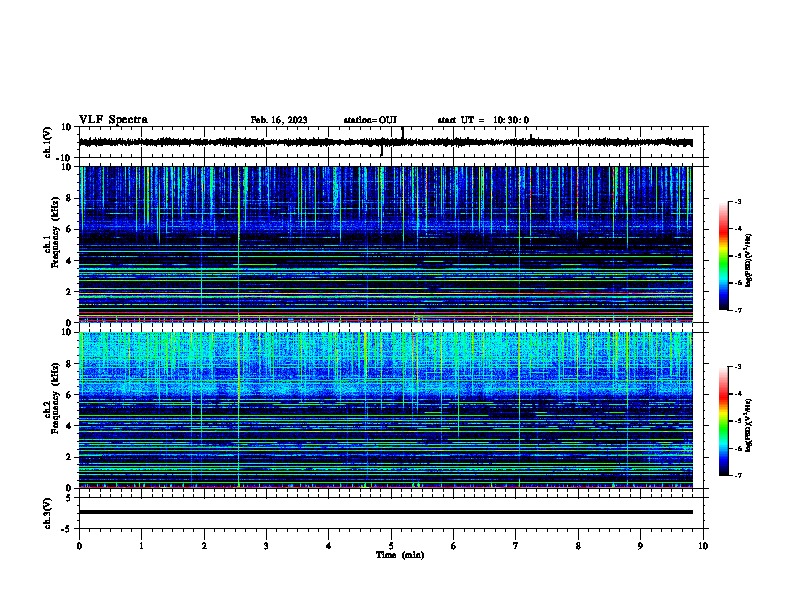Click time axis tick label "2"
This screenshot has width=792, height=612.
204,546
